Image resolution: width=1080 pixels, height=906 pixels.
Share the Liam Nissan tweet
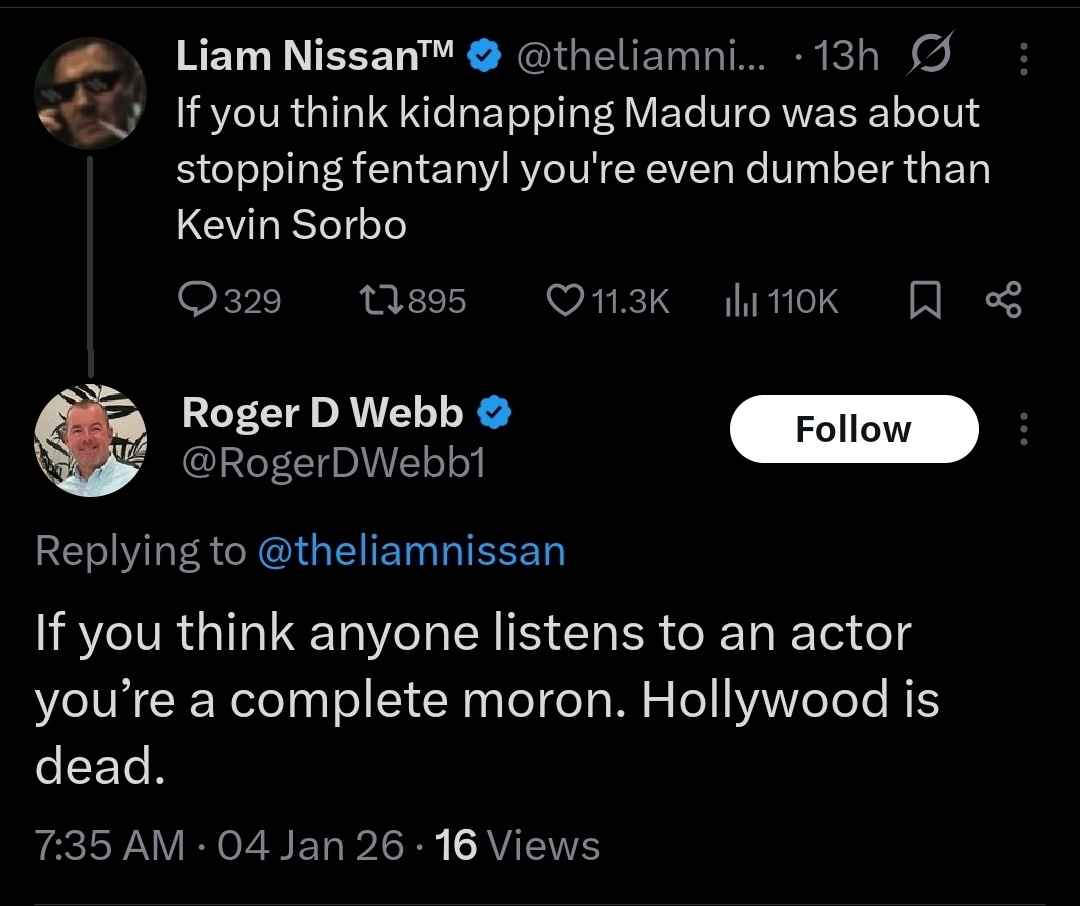pyautogui.click(x=1003, y=300)
